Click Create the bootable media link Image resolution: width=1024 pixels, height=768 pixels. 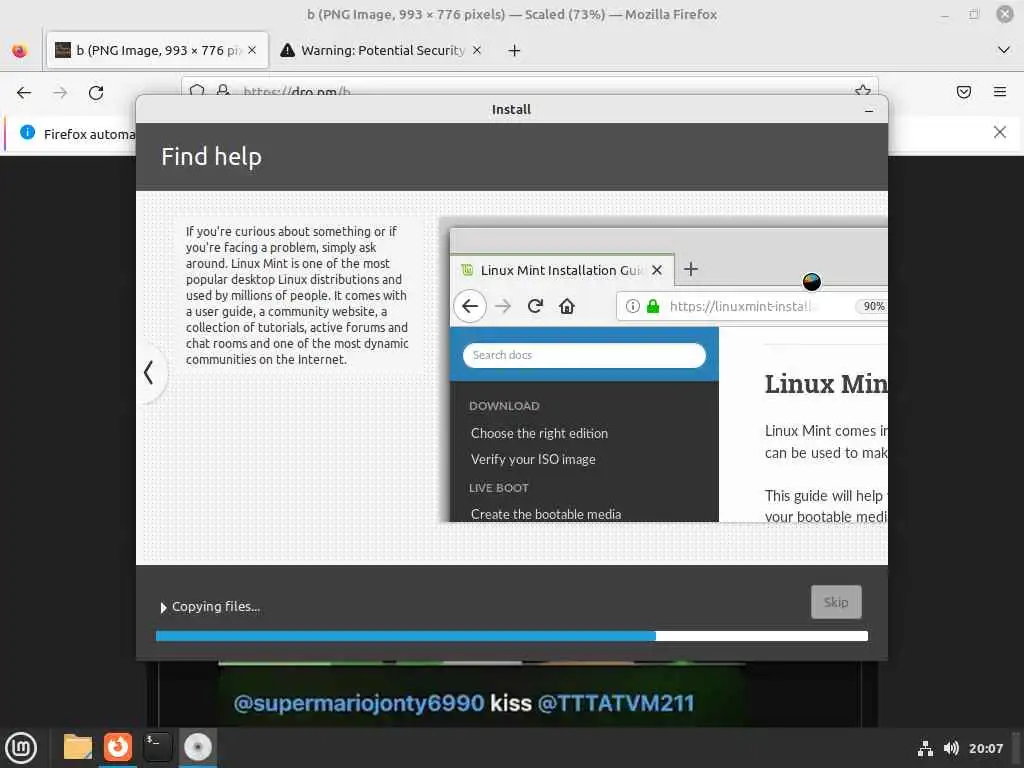coord(545,514)
